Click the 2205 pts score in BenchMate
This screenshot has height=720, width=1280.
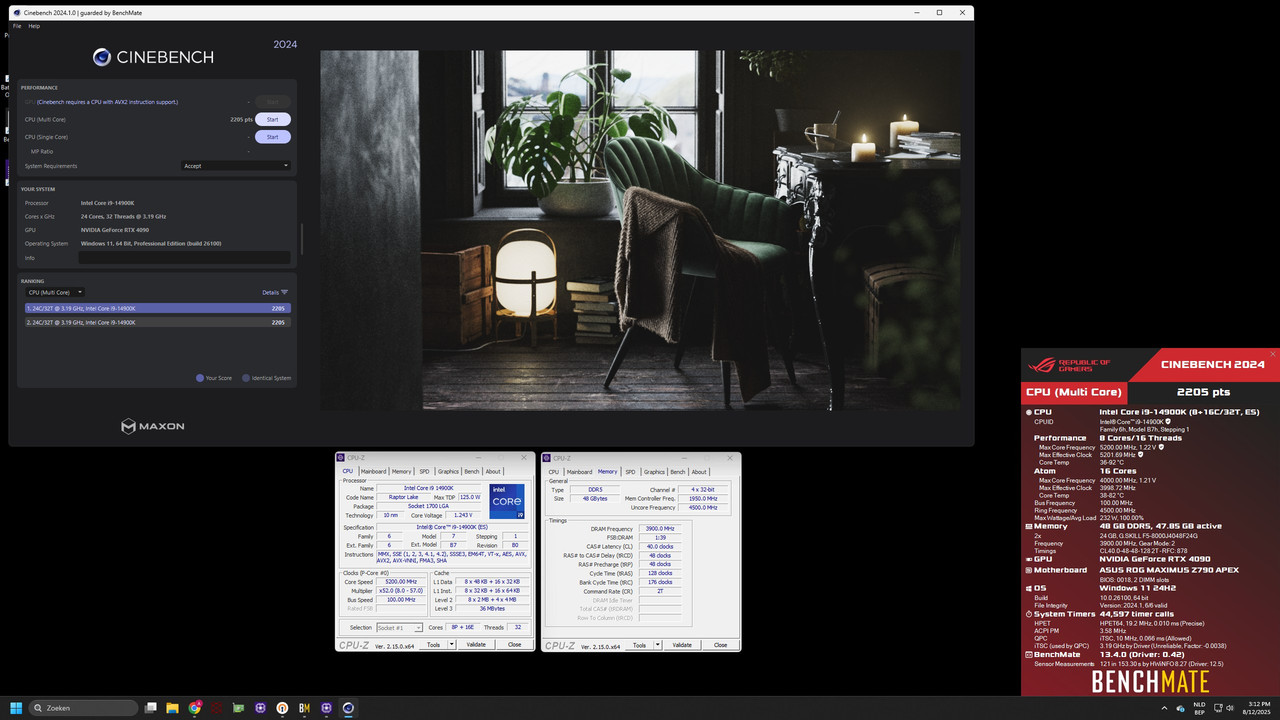(1203, 392)
